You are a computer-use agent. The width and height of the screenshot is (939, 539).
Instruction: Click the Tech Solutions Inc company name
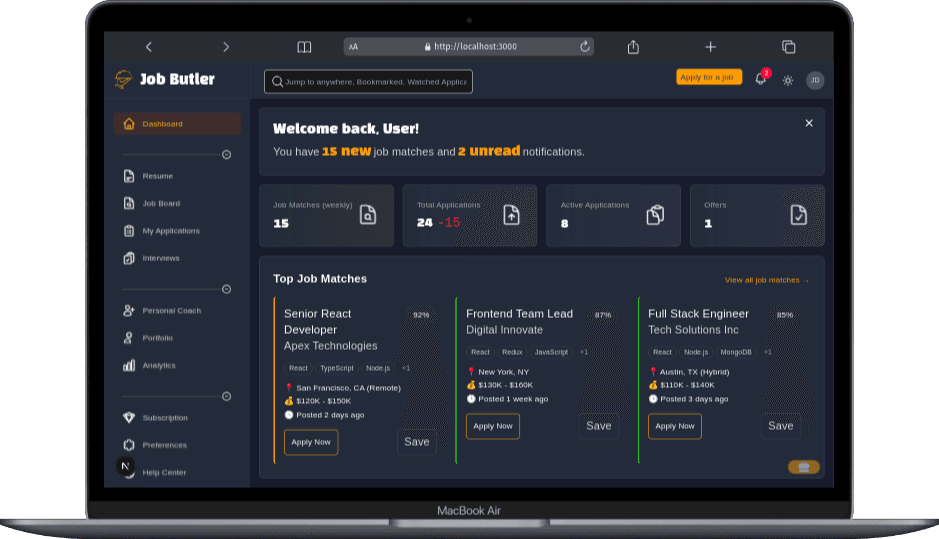[x=693, y=330]
